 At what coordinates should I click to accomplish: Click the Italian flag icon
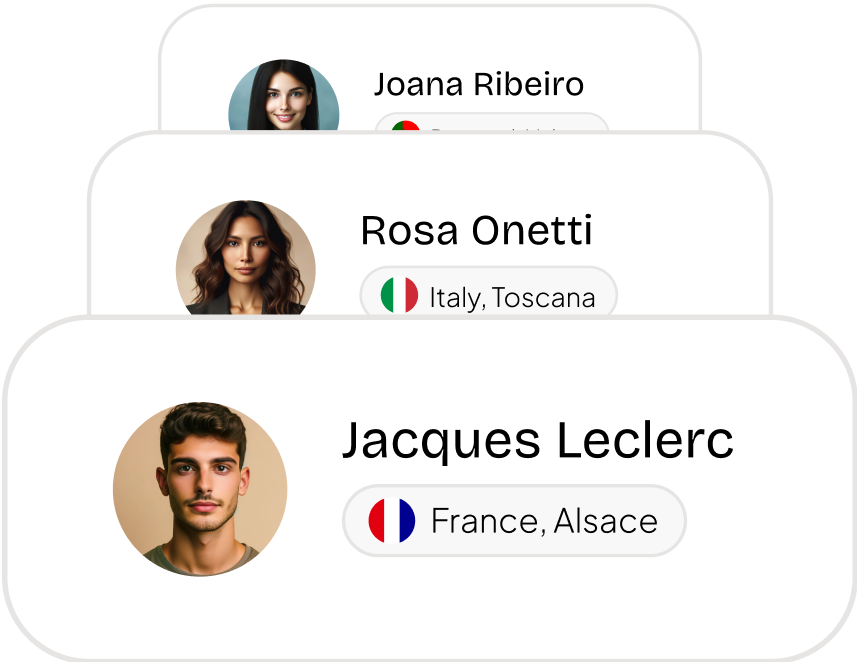pos(399,296)
